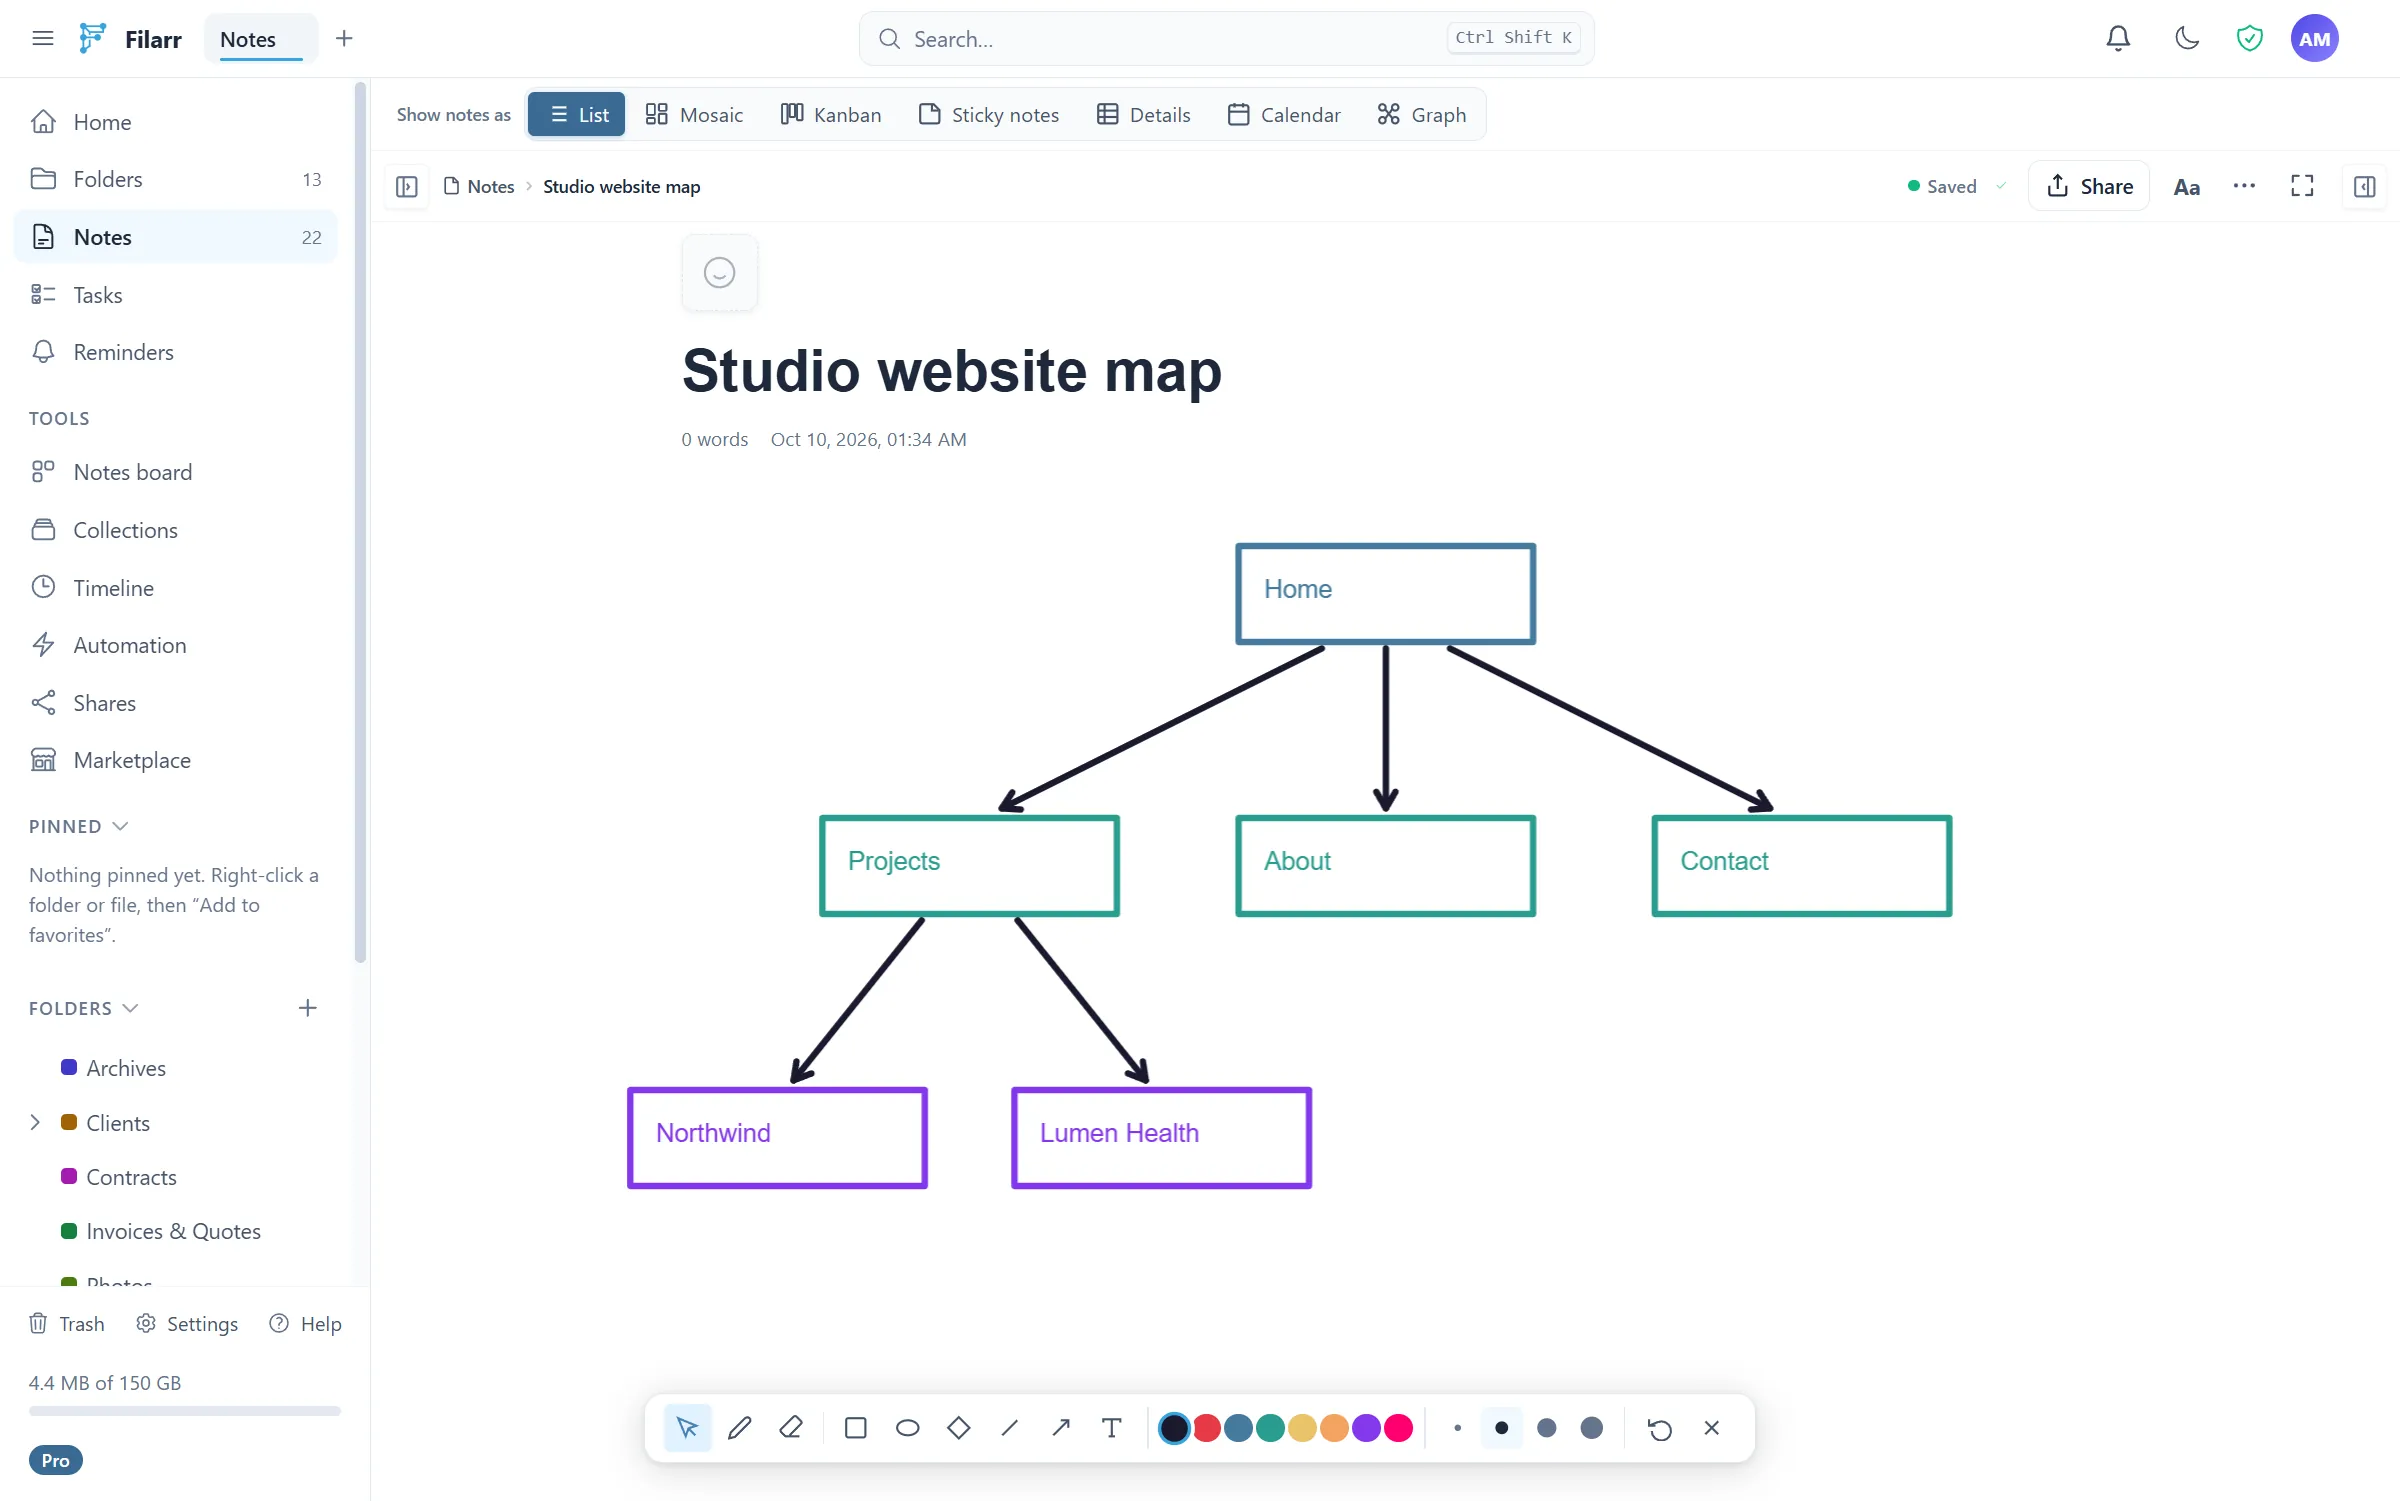Switch to Calendar view

click(x=1284, y=115)
